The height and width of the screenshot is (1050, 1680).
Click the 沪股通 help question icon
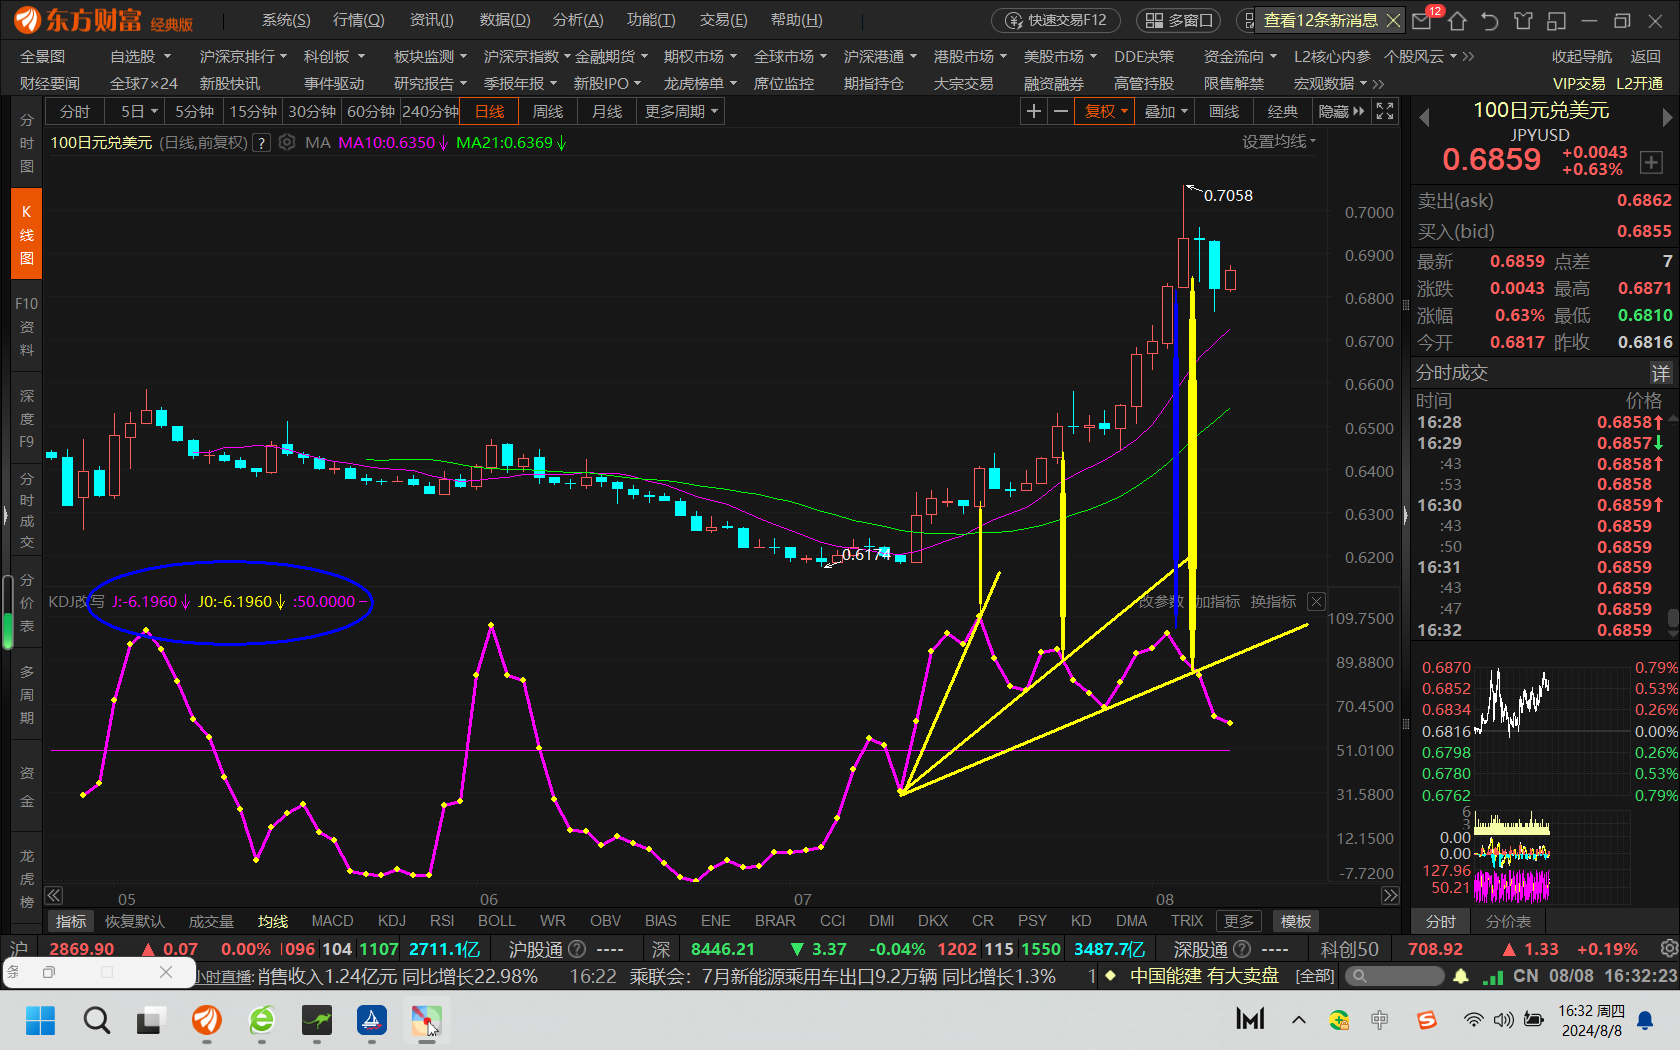point(577,949)
